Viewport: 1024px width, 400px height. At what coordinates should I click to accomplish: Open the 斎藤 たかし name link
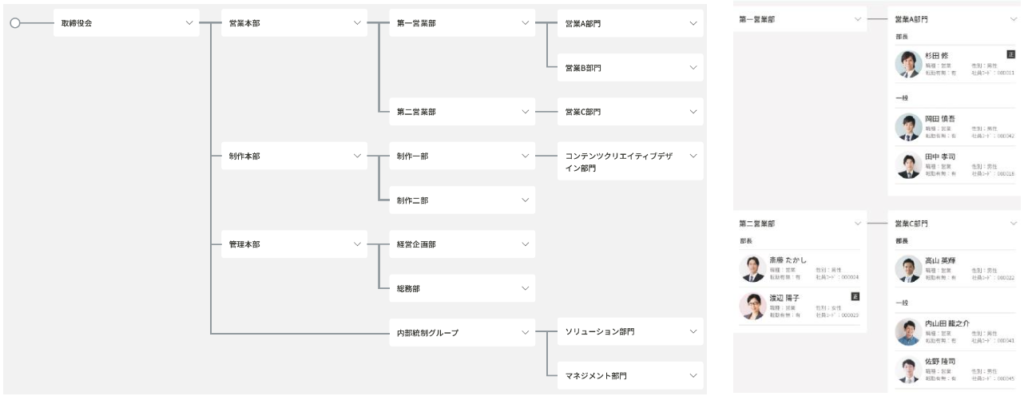pyautogui.click(x=788, y=259)
